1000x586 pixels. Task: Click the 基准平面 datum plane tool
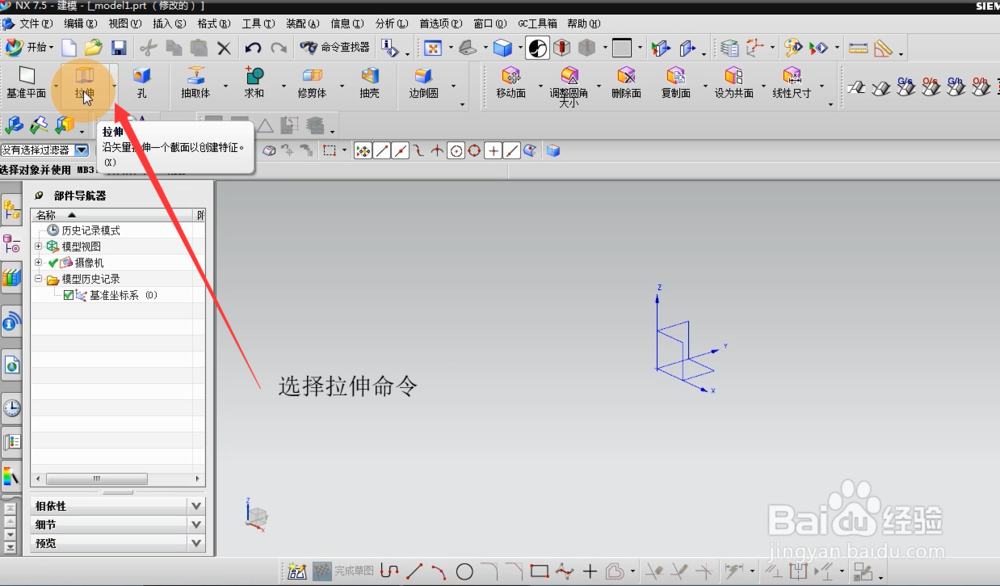[26, 83]
